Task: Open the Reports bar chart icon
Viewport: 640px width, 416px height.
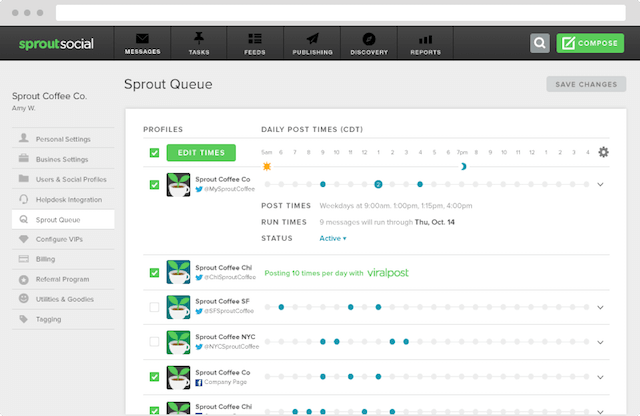Action: 425,39
